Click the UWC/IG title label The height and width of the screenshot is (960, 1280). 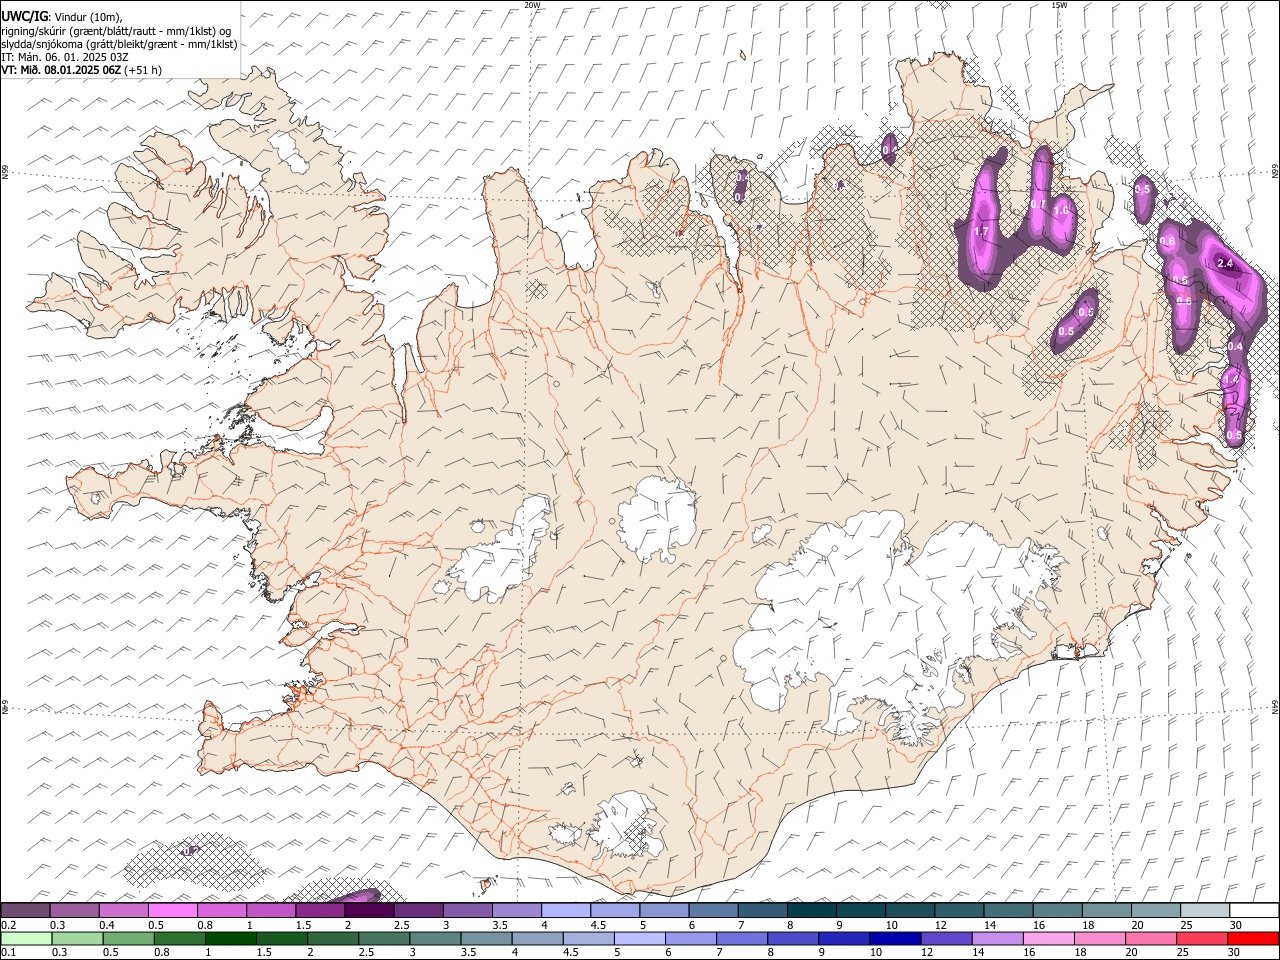coord(24,17)
